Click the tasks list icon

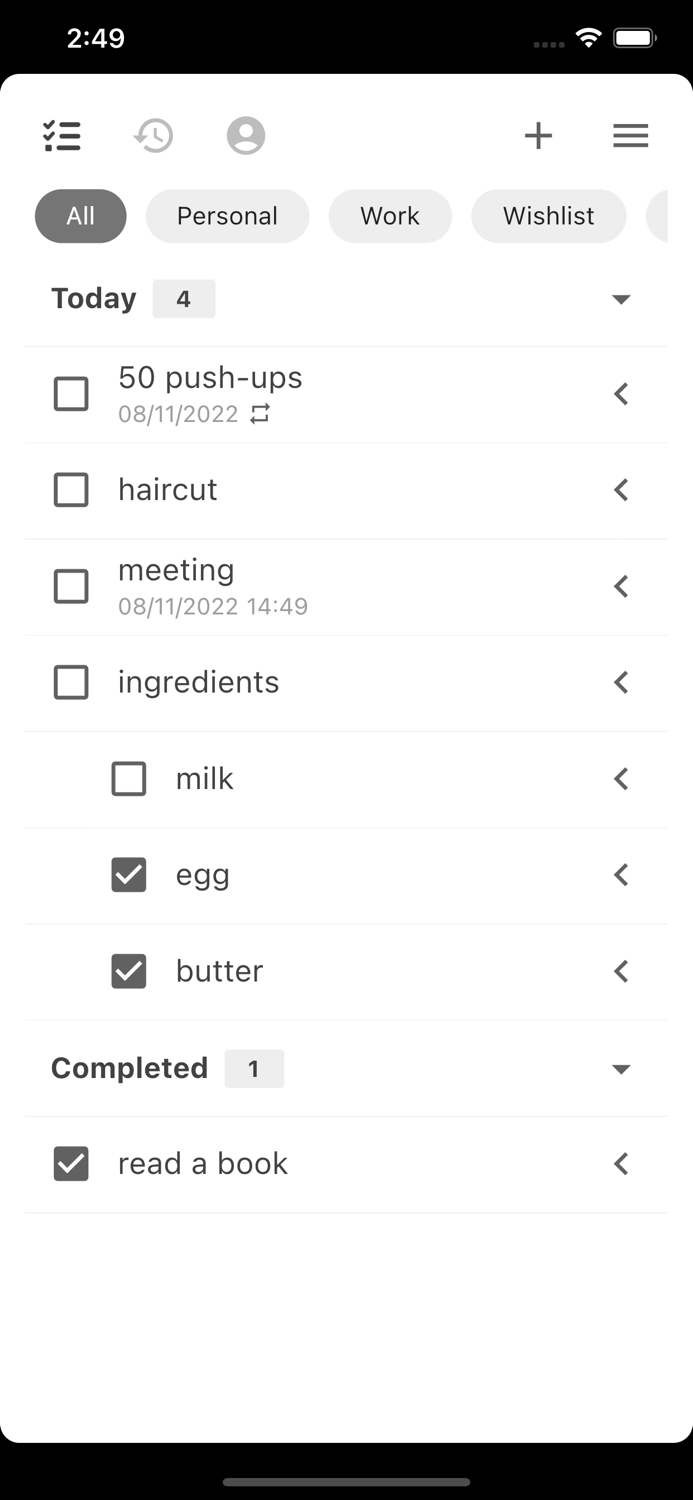[x=62, y=135]
